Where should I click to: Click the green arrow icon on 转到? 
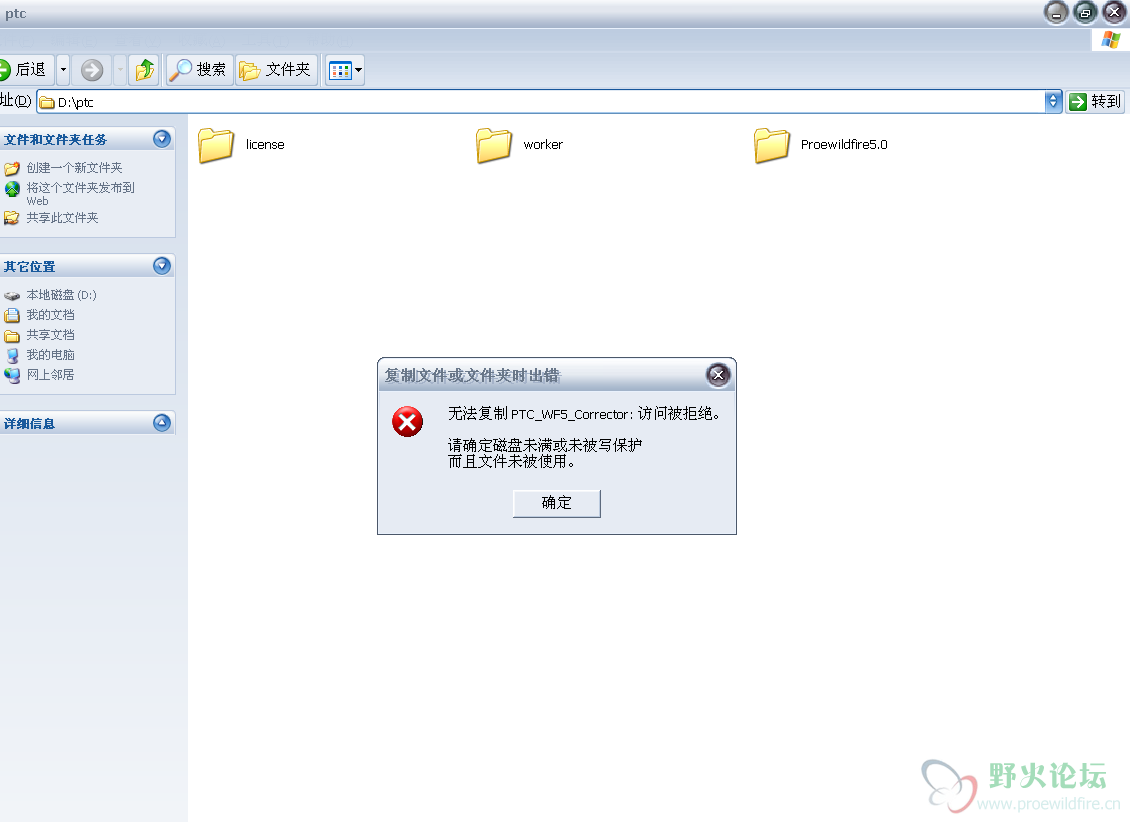click(x=1077, y=102)
